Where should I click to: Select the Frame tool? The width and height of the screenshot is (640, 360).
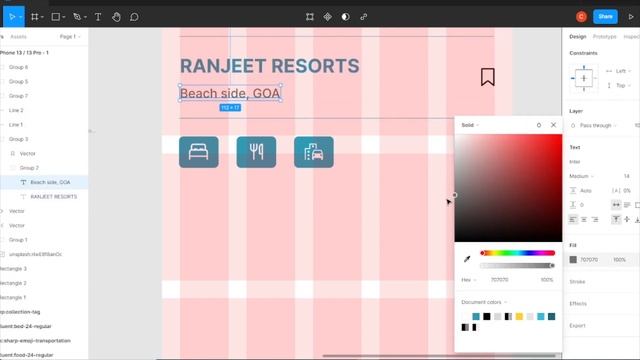(35, 17)
